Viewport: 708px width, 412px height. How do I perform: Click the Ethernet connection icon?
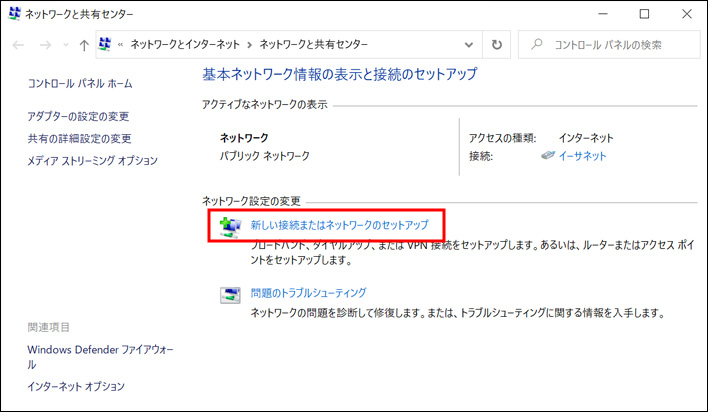click(547, 156)
